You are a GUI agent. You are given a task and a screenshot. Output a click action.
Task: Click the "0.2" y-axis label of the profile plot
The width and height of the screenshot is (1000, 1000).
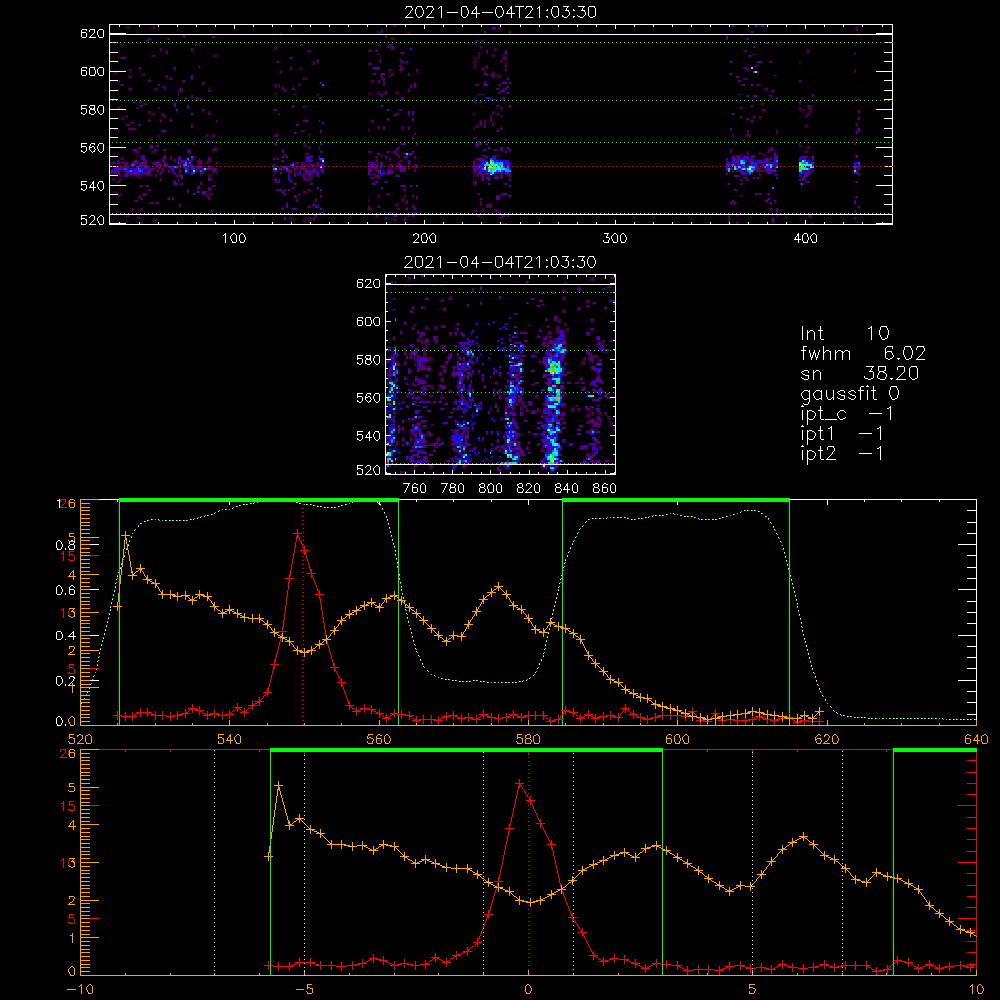[x=65, y=681]
